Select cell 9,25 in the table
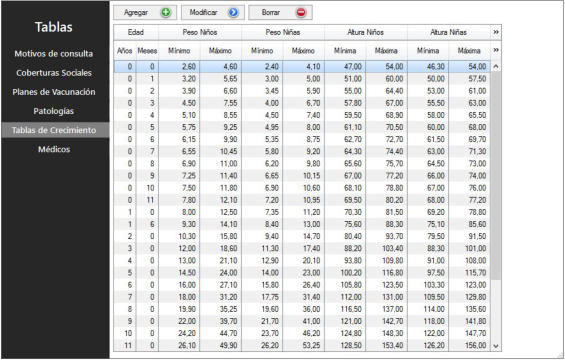565x360 pixels. tap(221, 127)
